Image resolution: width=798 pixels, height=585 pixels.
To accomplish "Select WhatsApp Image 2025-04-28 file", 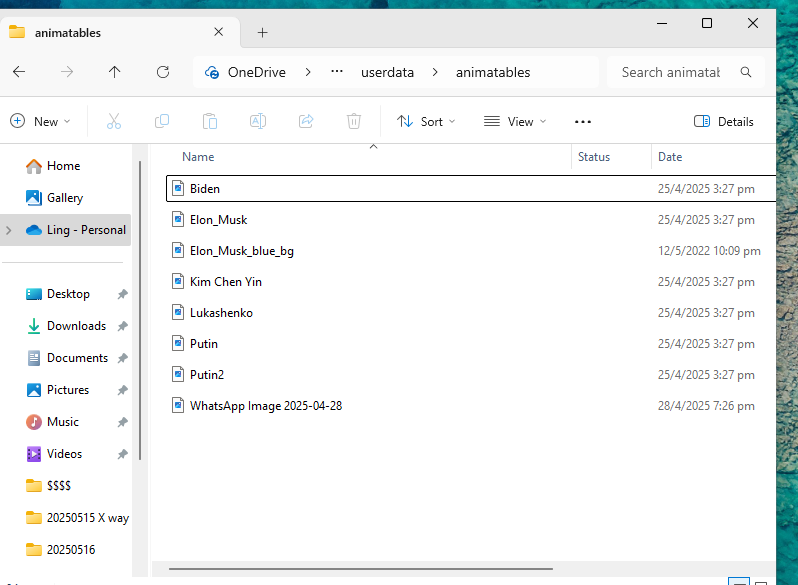I will pos(266,406).
